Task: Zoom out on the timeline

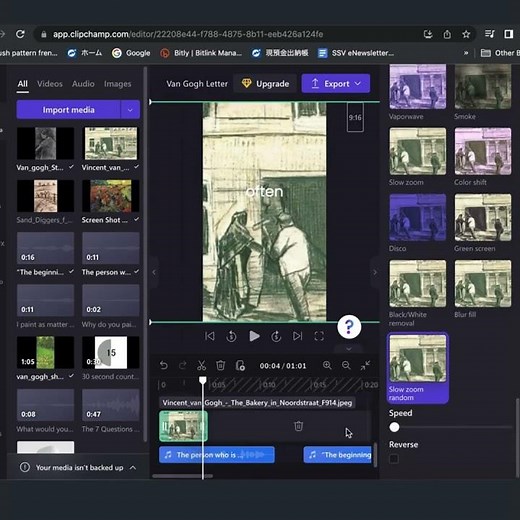Action: pos(346,365)
